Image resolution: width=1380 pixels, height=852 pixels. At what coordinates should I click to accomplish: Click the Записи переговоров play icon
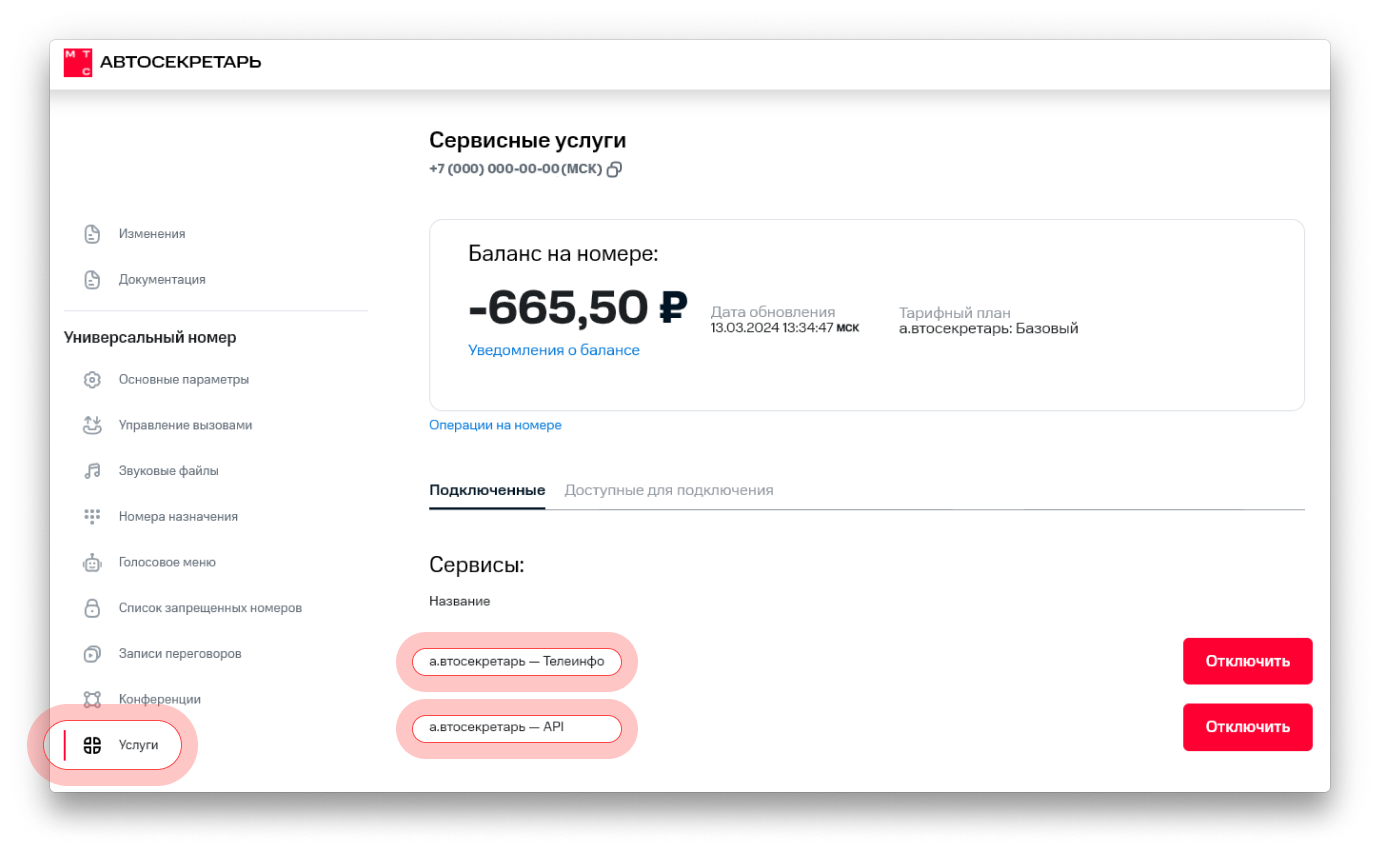coord(92,654)
